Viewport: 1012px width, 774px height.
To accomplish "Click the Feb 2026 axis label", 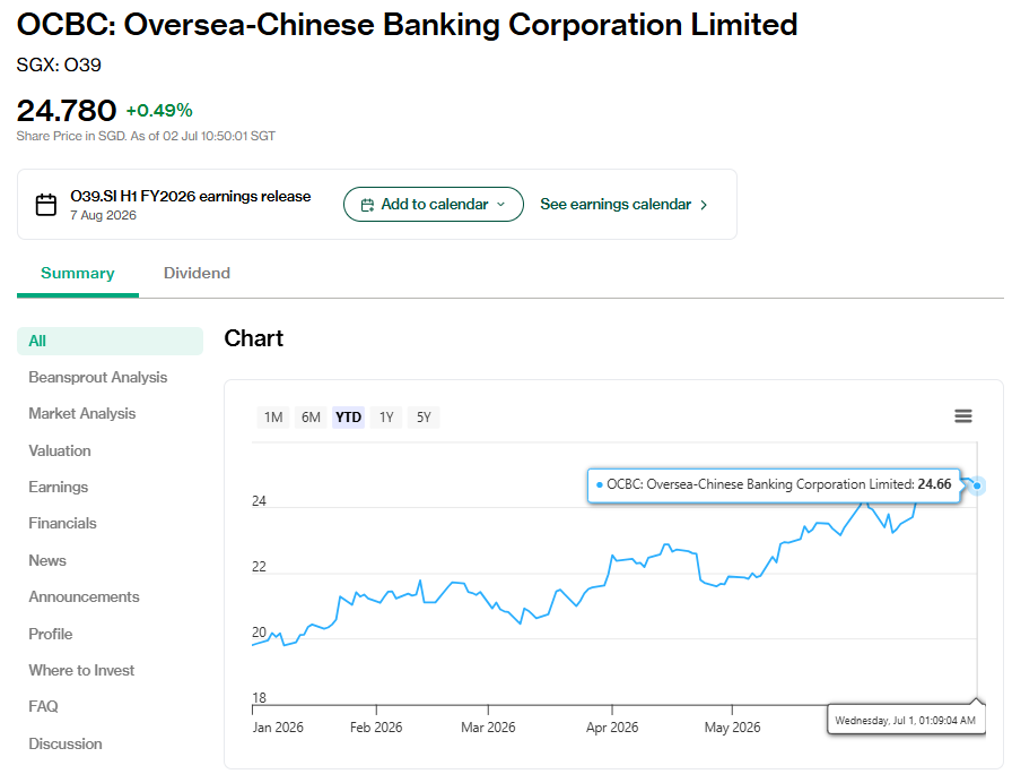I will (376, 728).
